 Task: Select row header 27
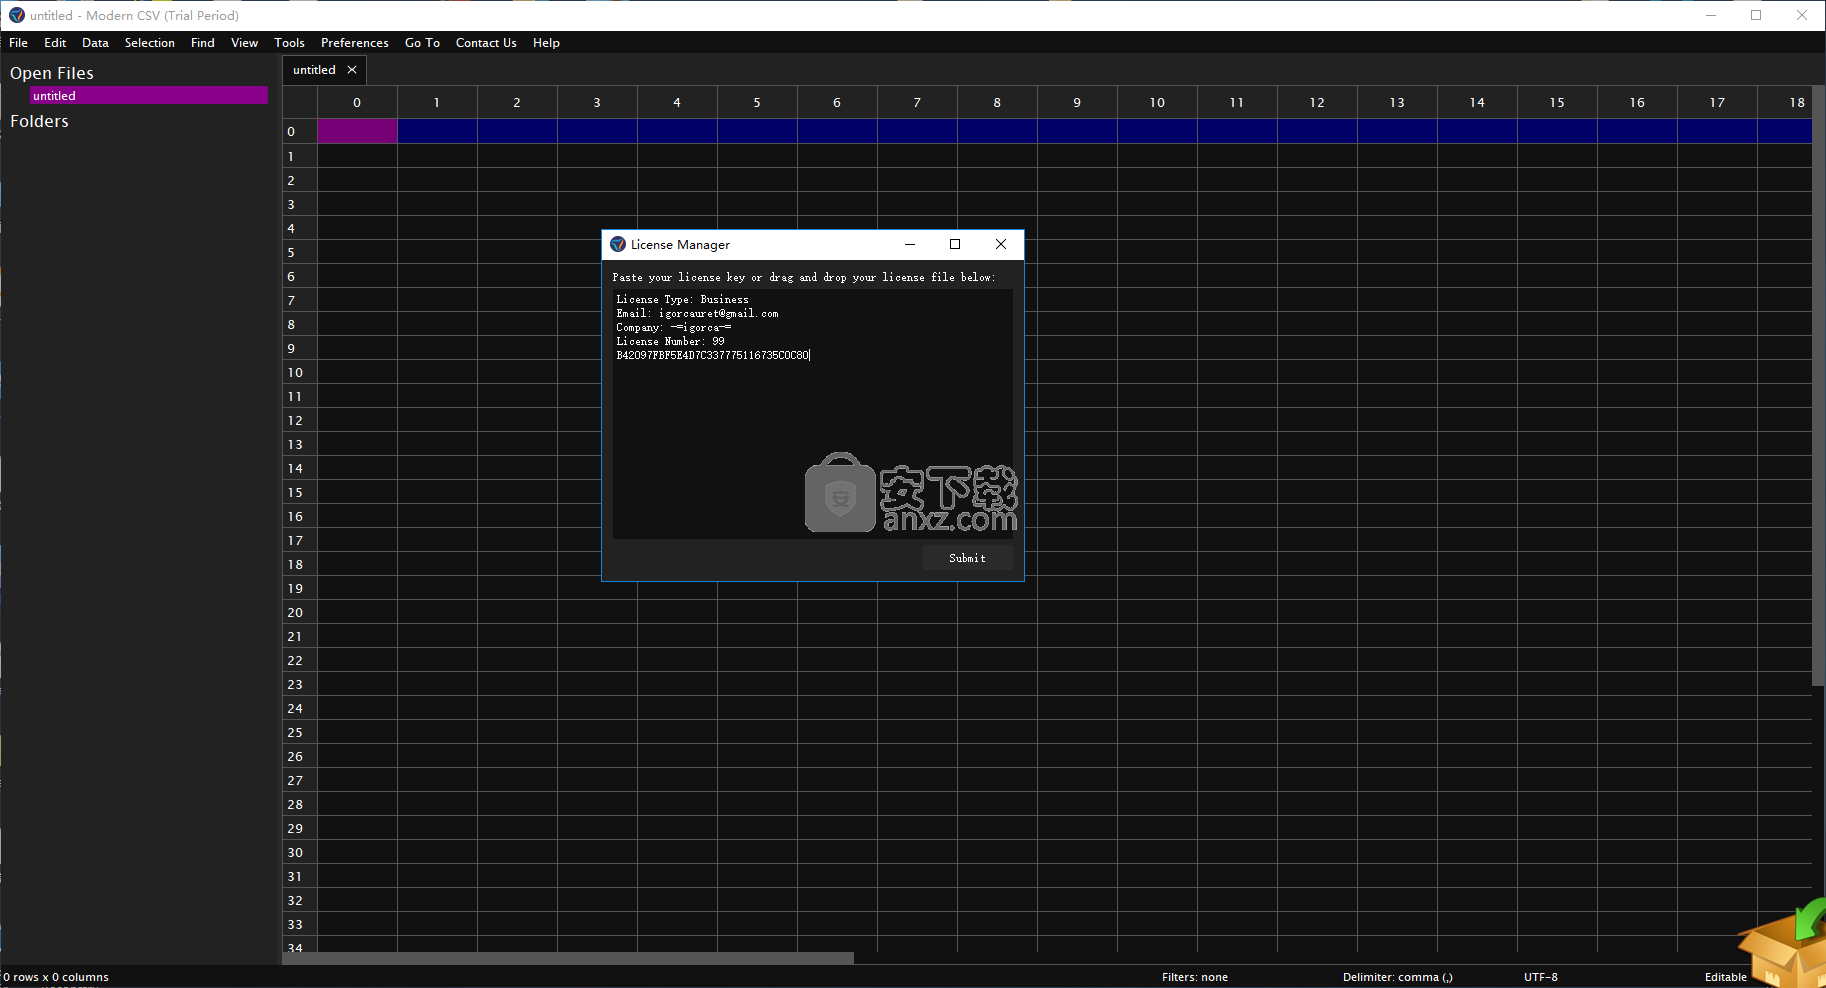tap(300, 780)
